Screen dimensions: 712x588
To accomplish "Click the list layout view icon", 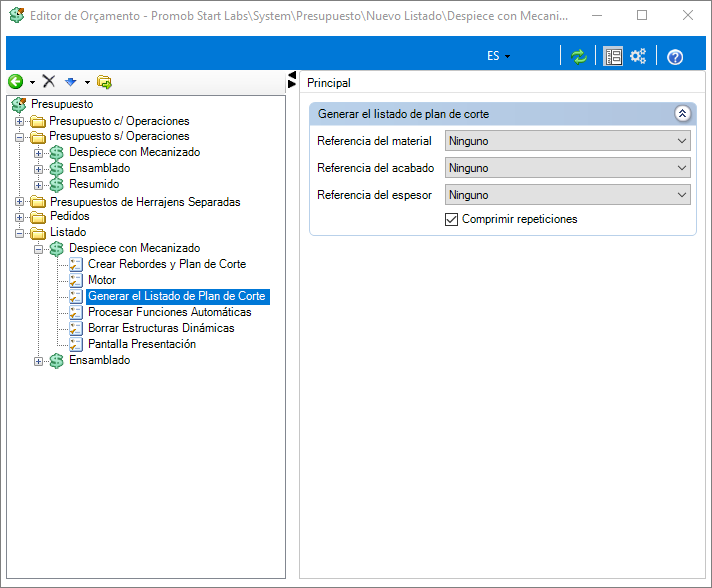I will coord(613,57).
